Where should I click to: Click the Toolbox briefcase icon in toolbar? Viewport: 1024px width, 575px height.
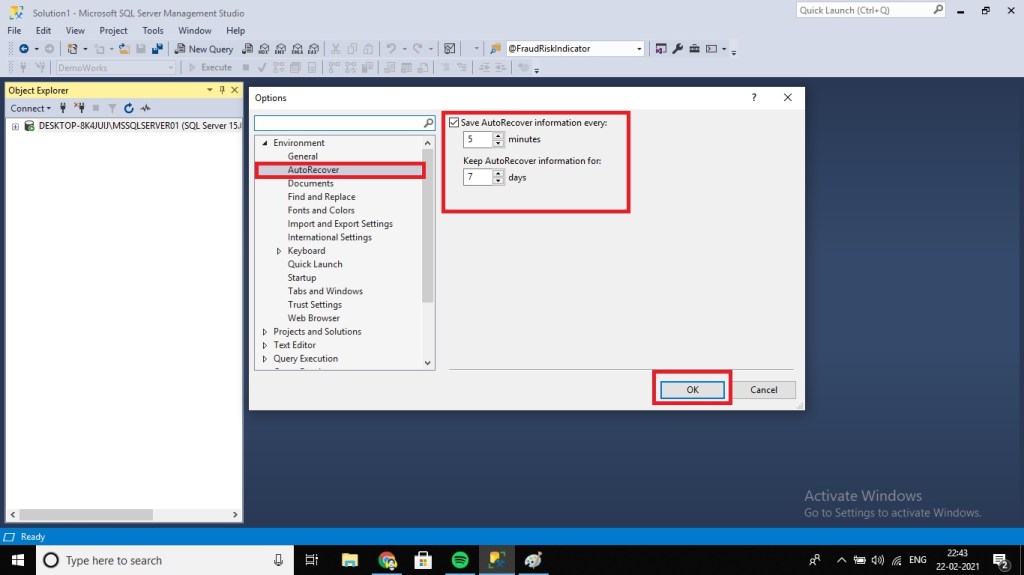(694, 48)
